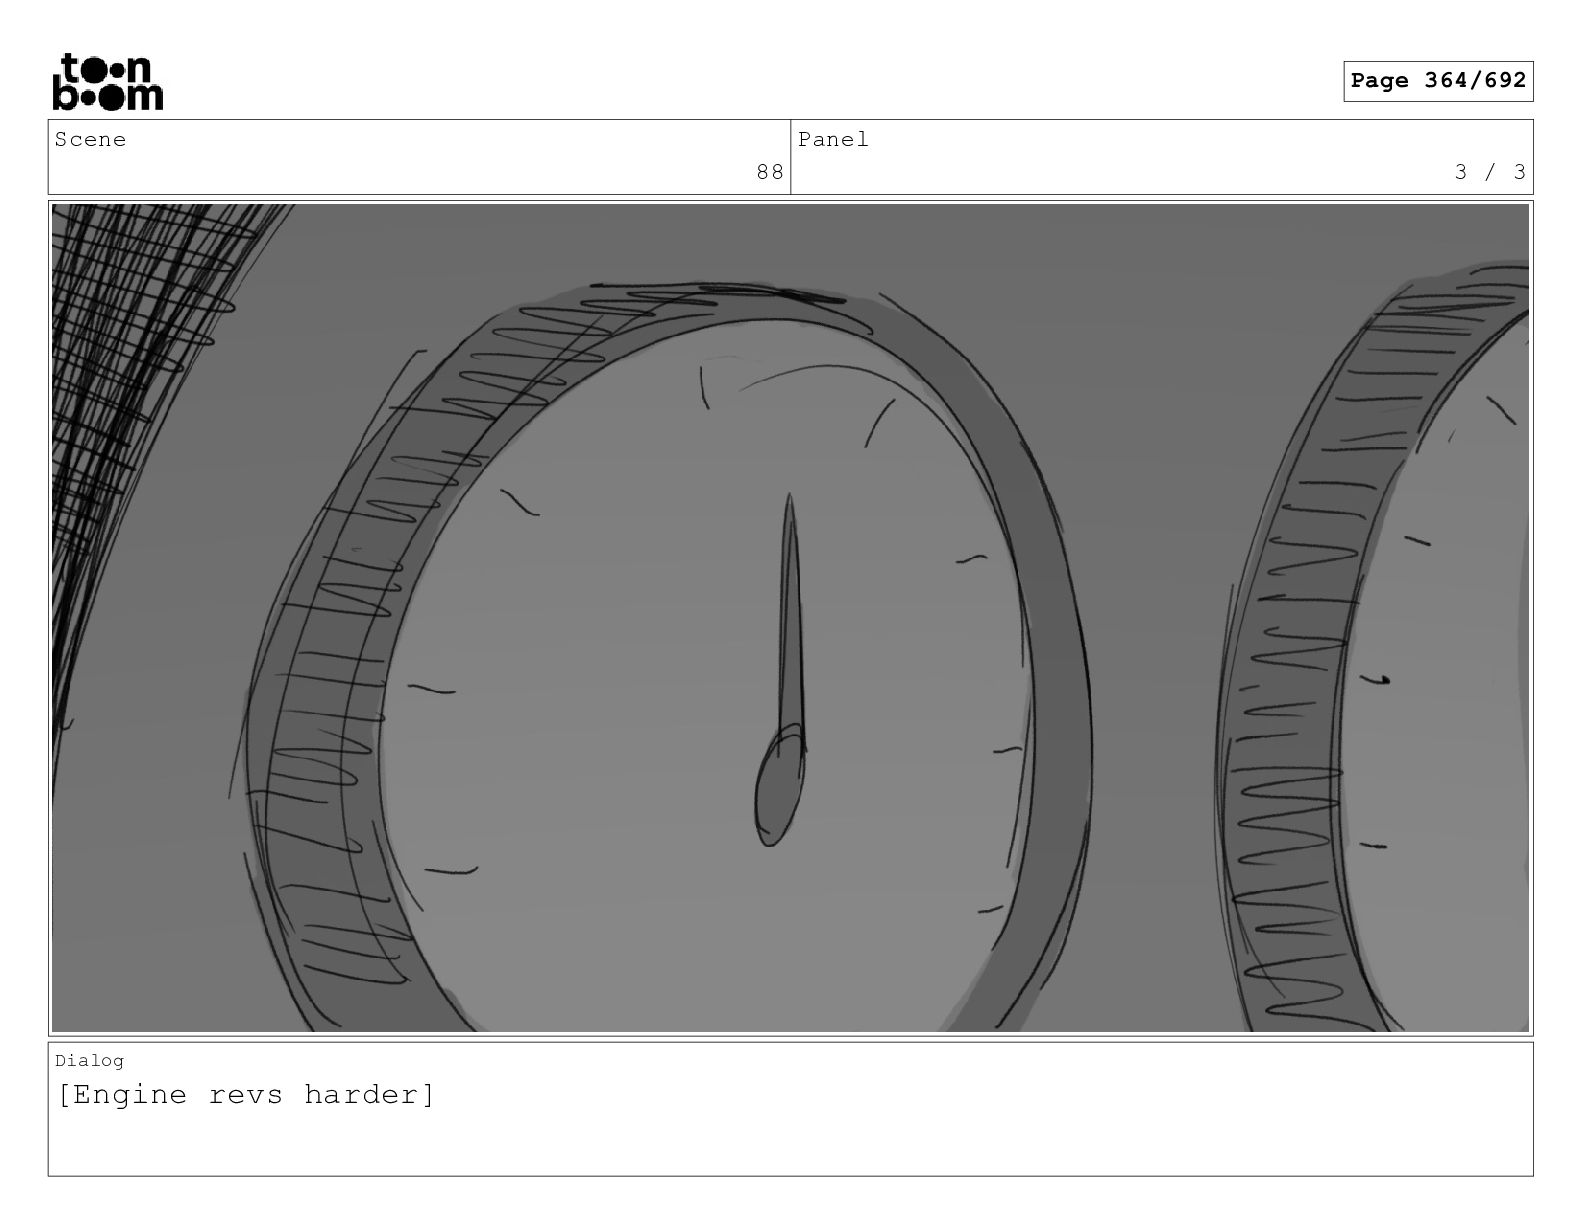
Task: Click the panel count '3 / 3'
Action: (1490, 172)
